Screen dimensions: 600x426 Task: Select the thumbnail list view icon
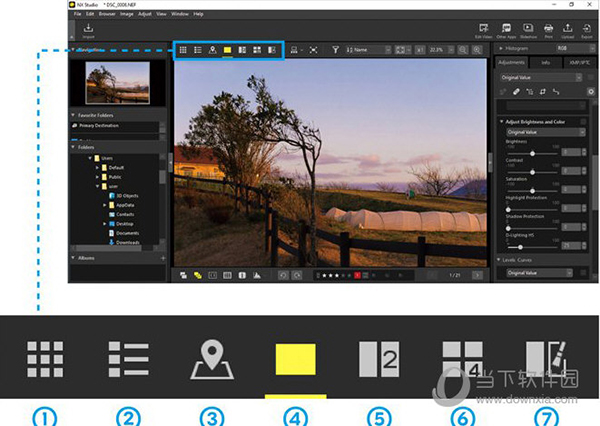[198, 50]
